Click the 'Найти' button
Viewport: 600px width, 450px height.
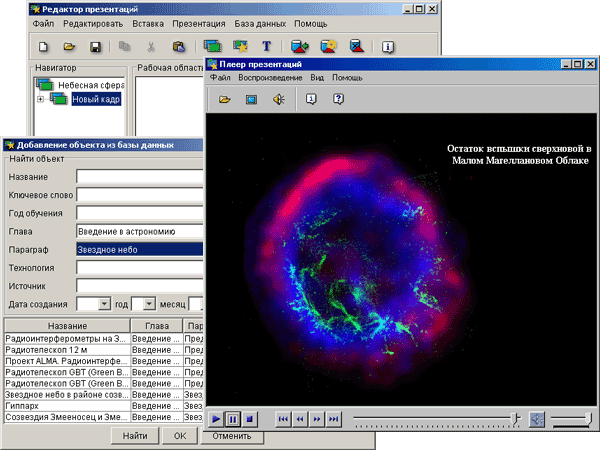click(x=135, y=436)
